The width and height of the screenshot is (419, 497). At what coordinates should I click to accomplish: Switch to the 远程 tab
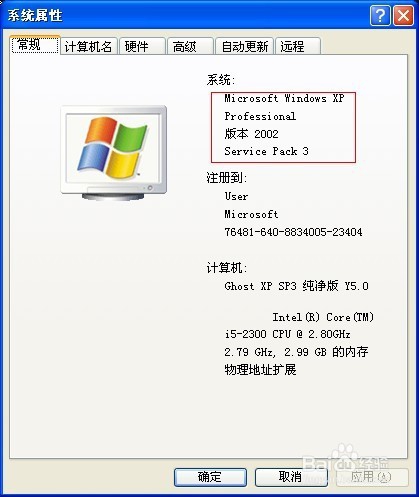[x=298, y=46]
